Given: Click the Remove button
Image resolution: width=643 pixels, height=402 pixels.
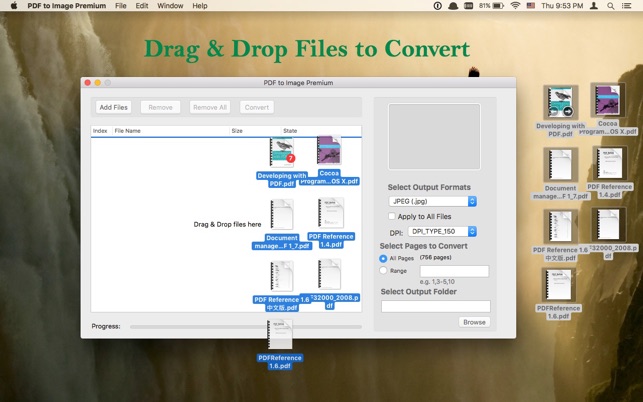Looking at the screenshot, I should click(x=160, y=107).
